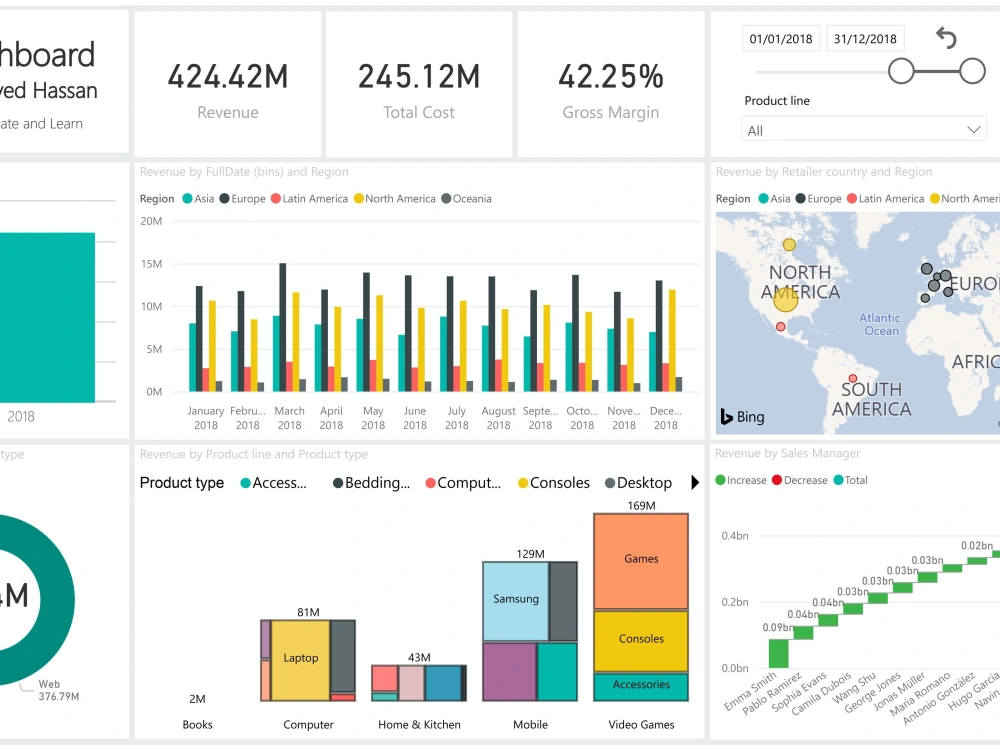The image size is (1000, 750).
Task: Click the reset filters arrow icon
Action: tap(945, 37)
